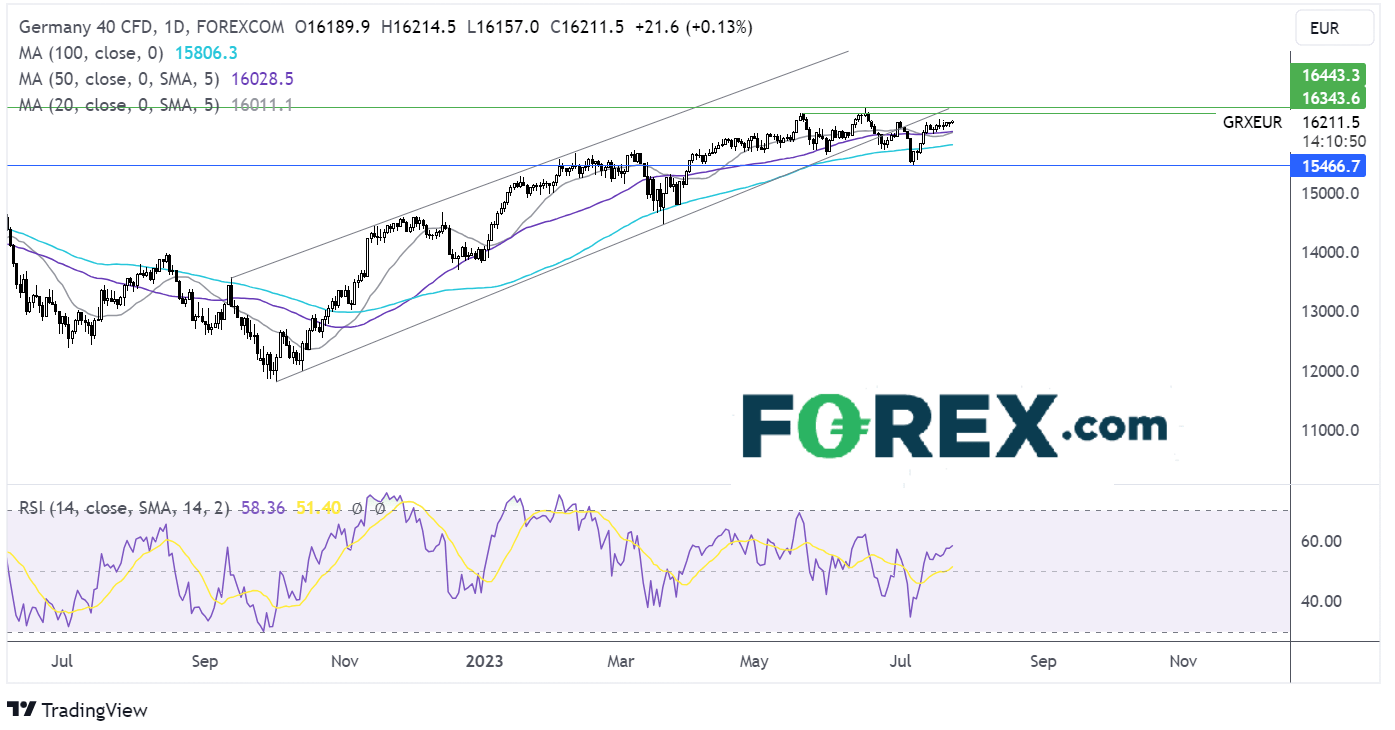Click the 11000.0 price axis value
The width and height of the screenshot is (1395, 730).
pyautogui.click(x=1331, y=431)
